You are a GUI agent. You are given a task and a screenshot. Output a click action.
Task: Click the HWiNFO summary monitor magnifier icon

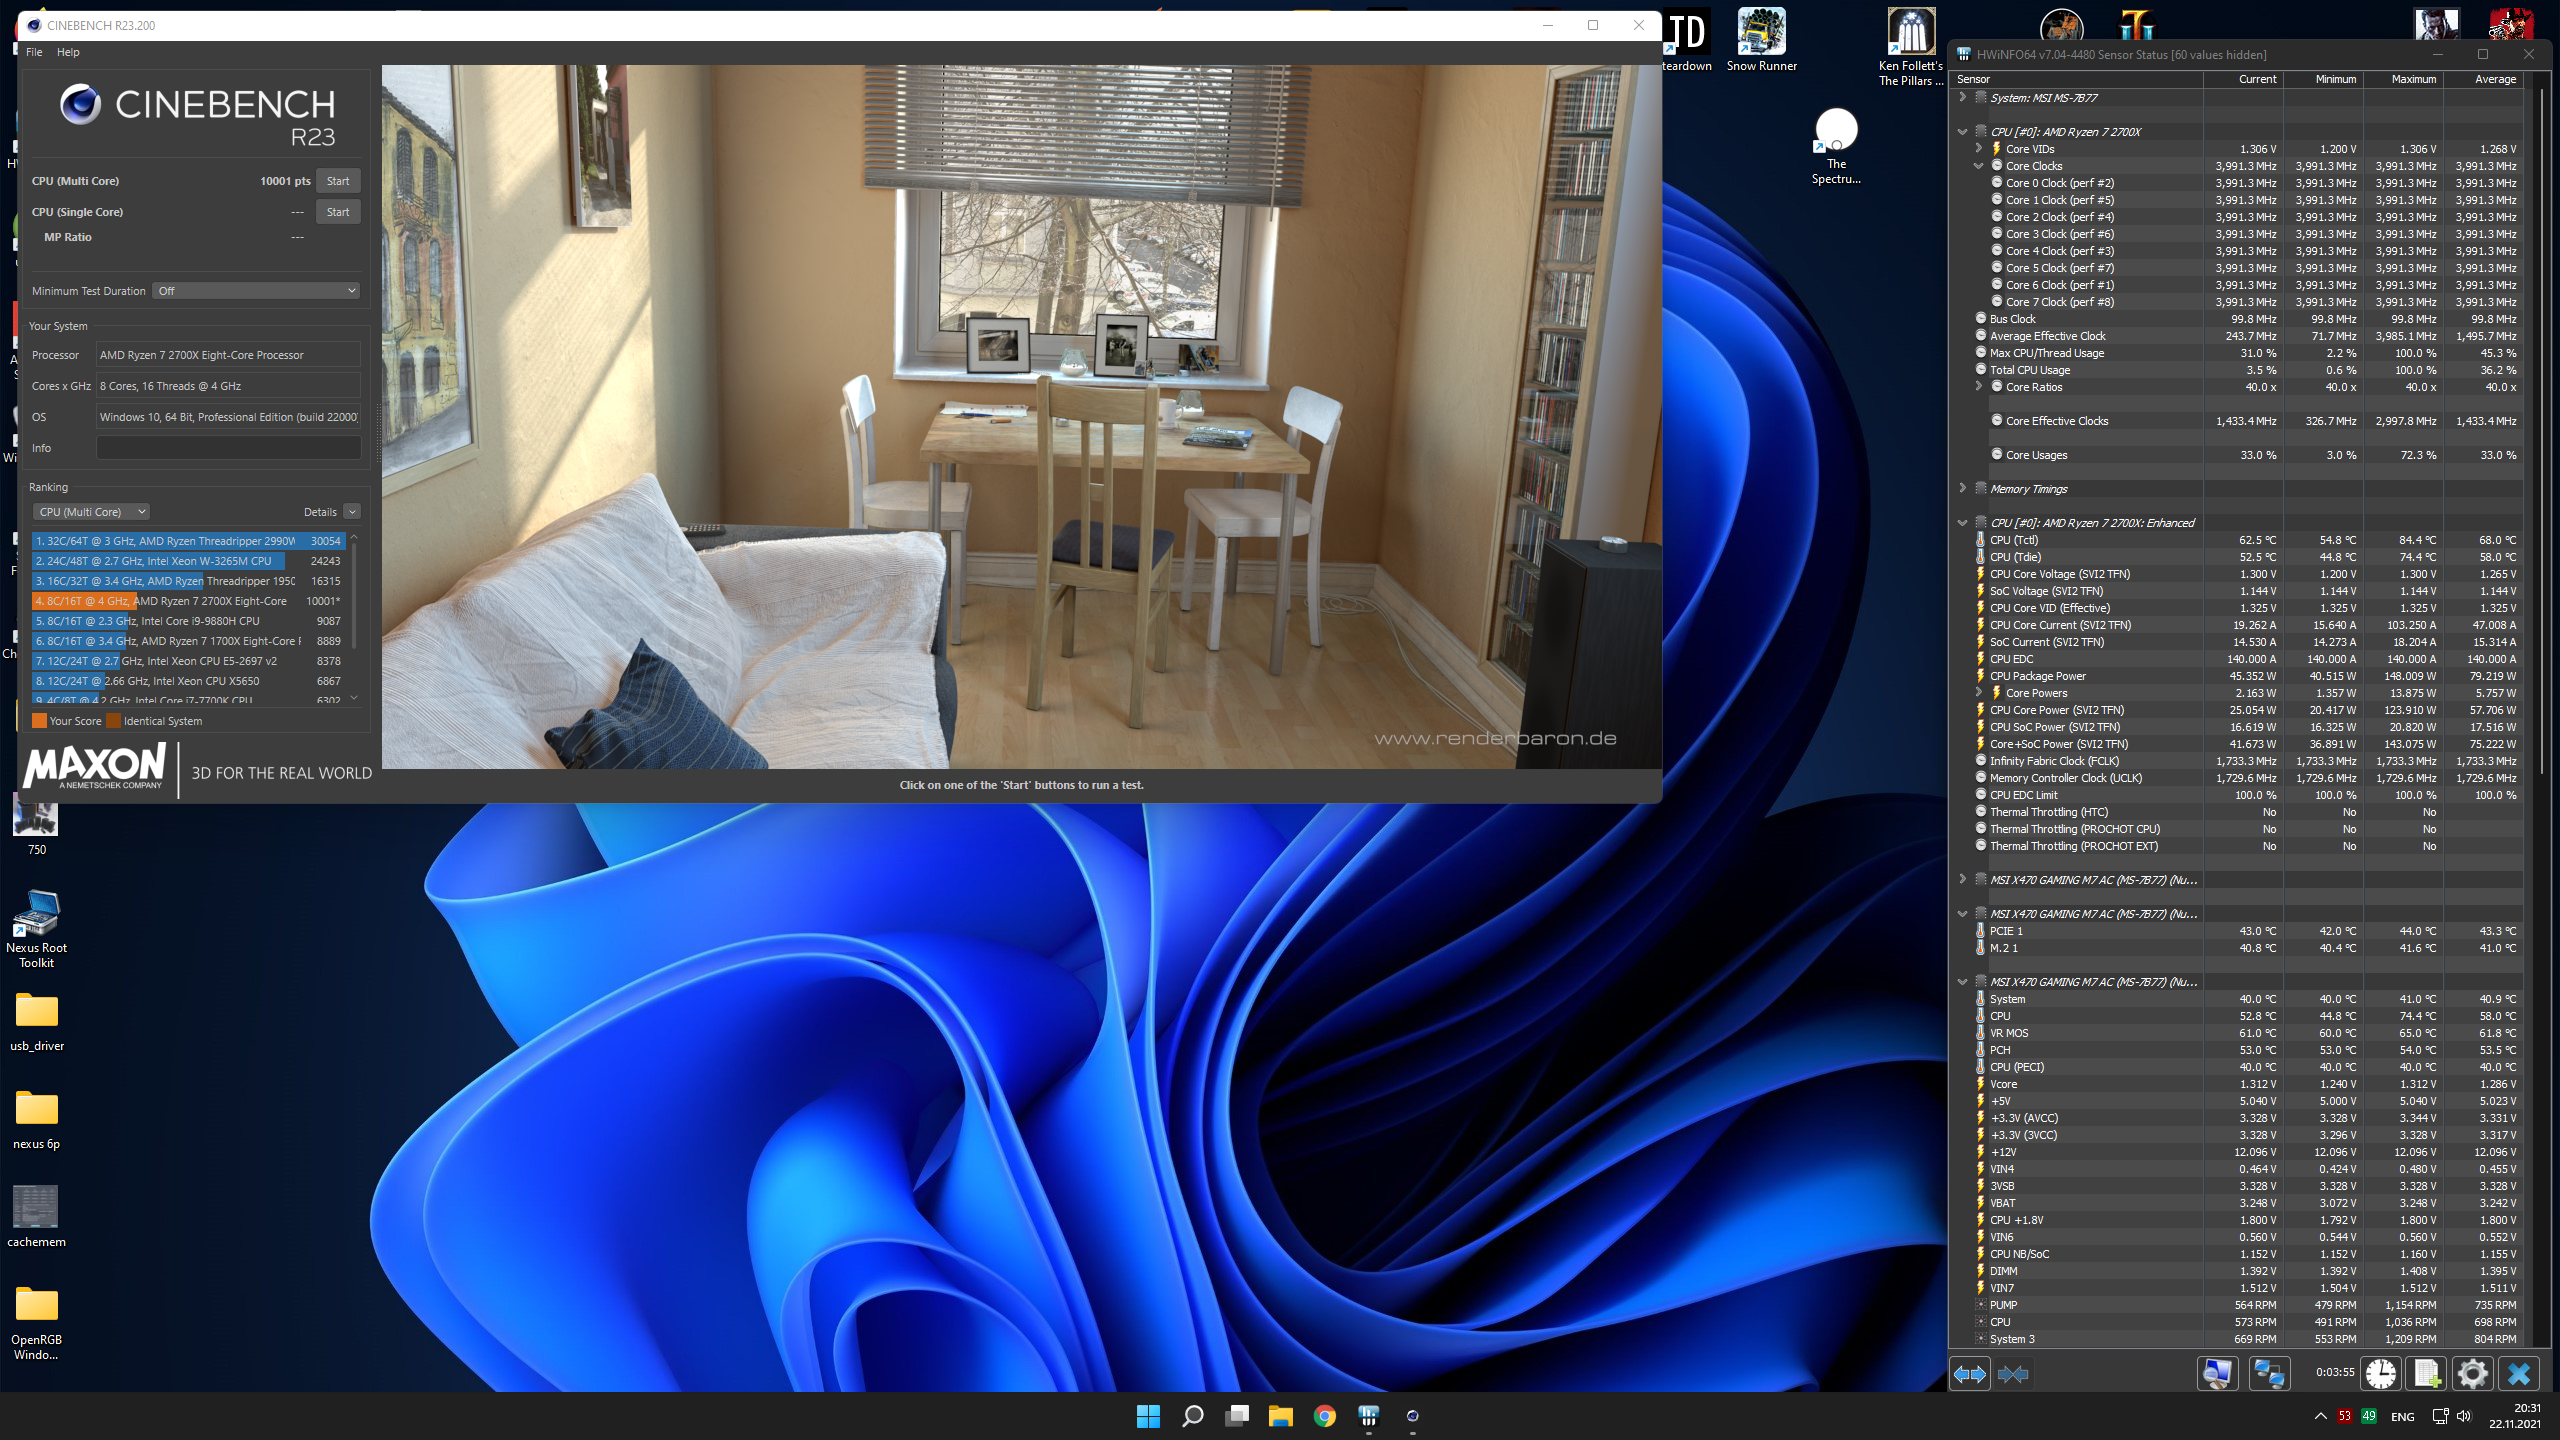(x=2217, y=1374)
